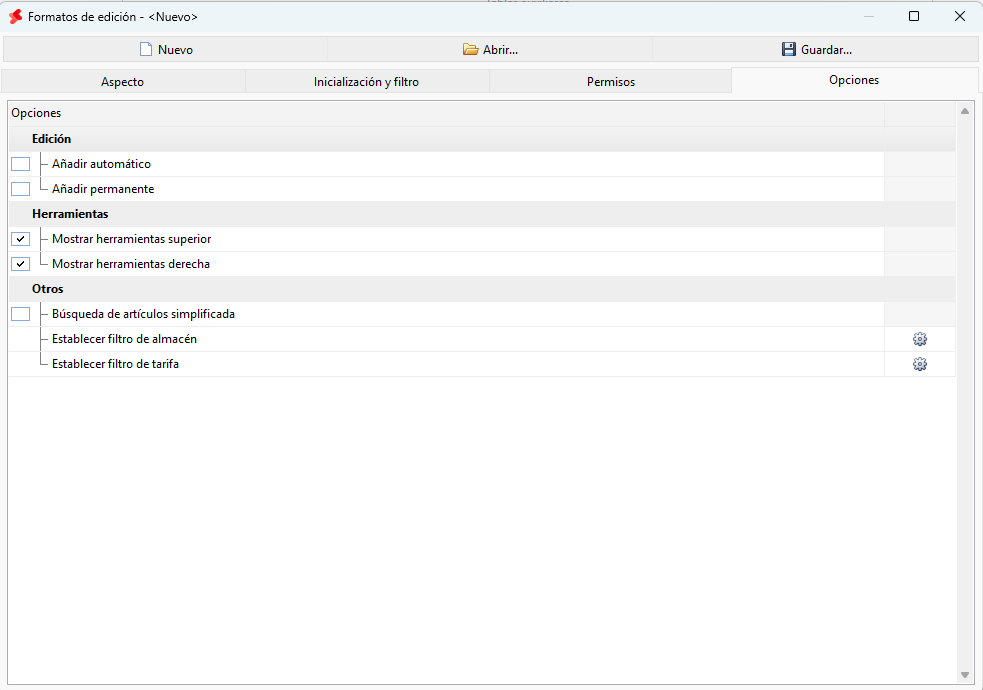Click the scrollbar down arrow
Screen dimensions: 983x690
(965, 675)
